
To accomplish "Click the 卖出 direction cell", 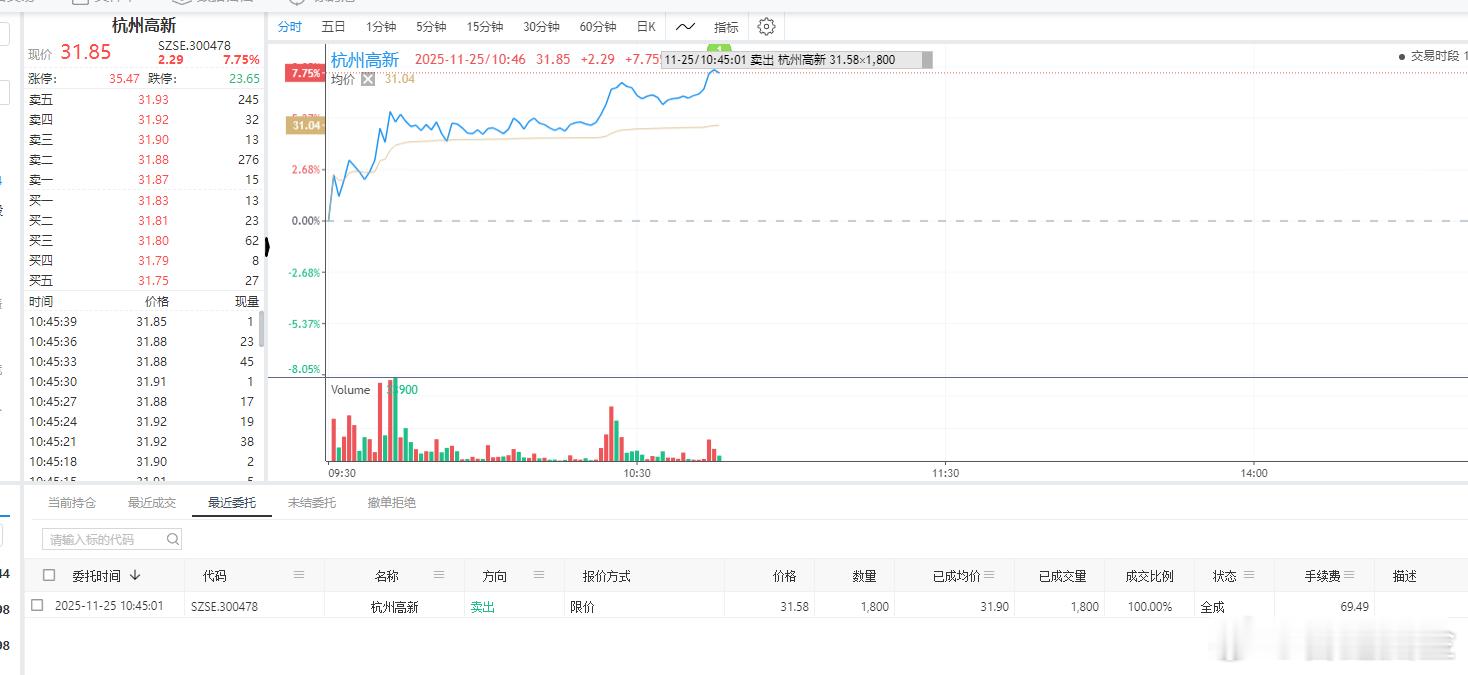I will coord(483,606).
